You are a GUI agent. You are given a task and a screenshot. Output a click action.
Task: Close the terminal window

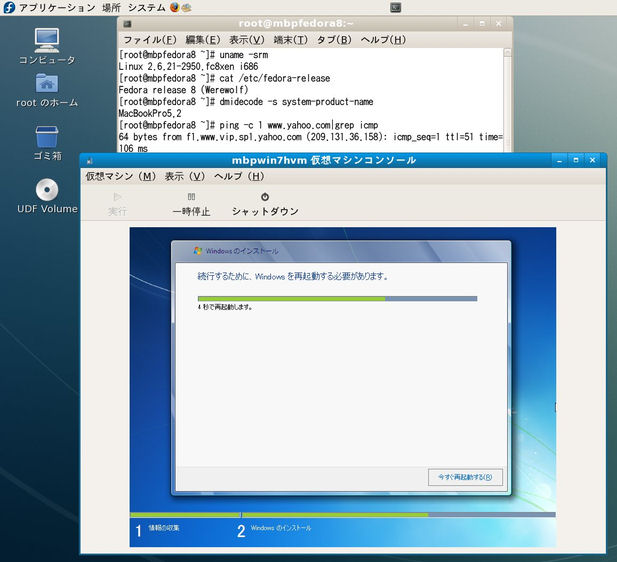point(499,24)
